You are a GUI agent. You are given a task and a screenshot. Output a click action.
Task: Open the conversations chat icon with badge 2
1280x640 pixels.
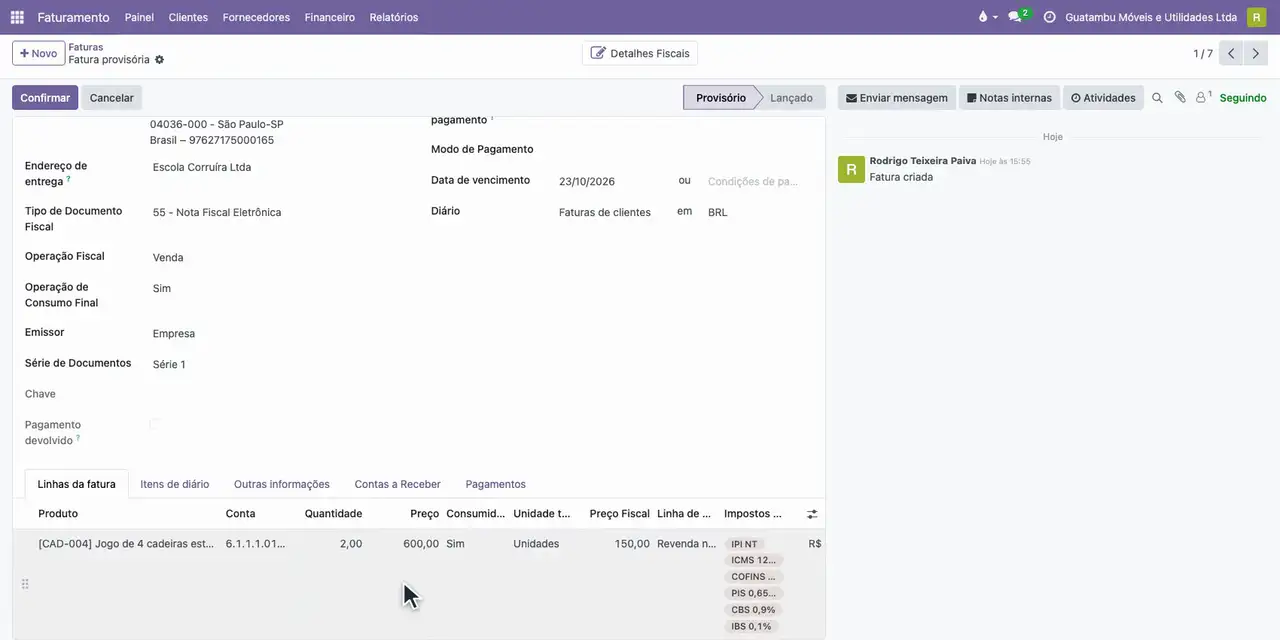1016,17
